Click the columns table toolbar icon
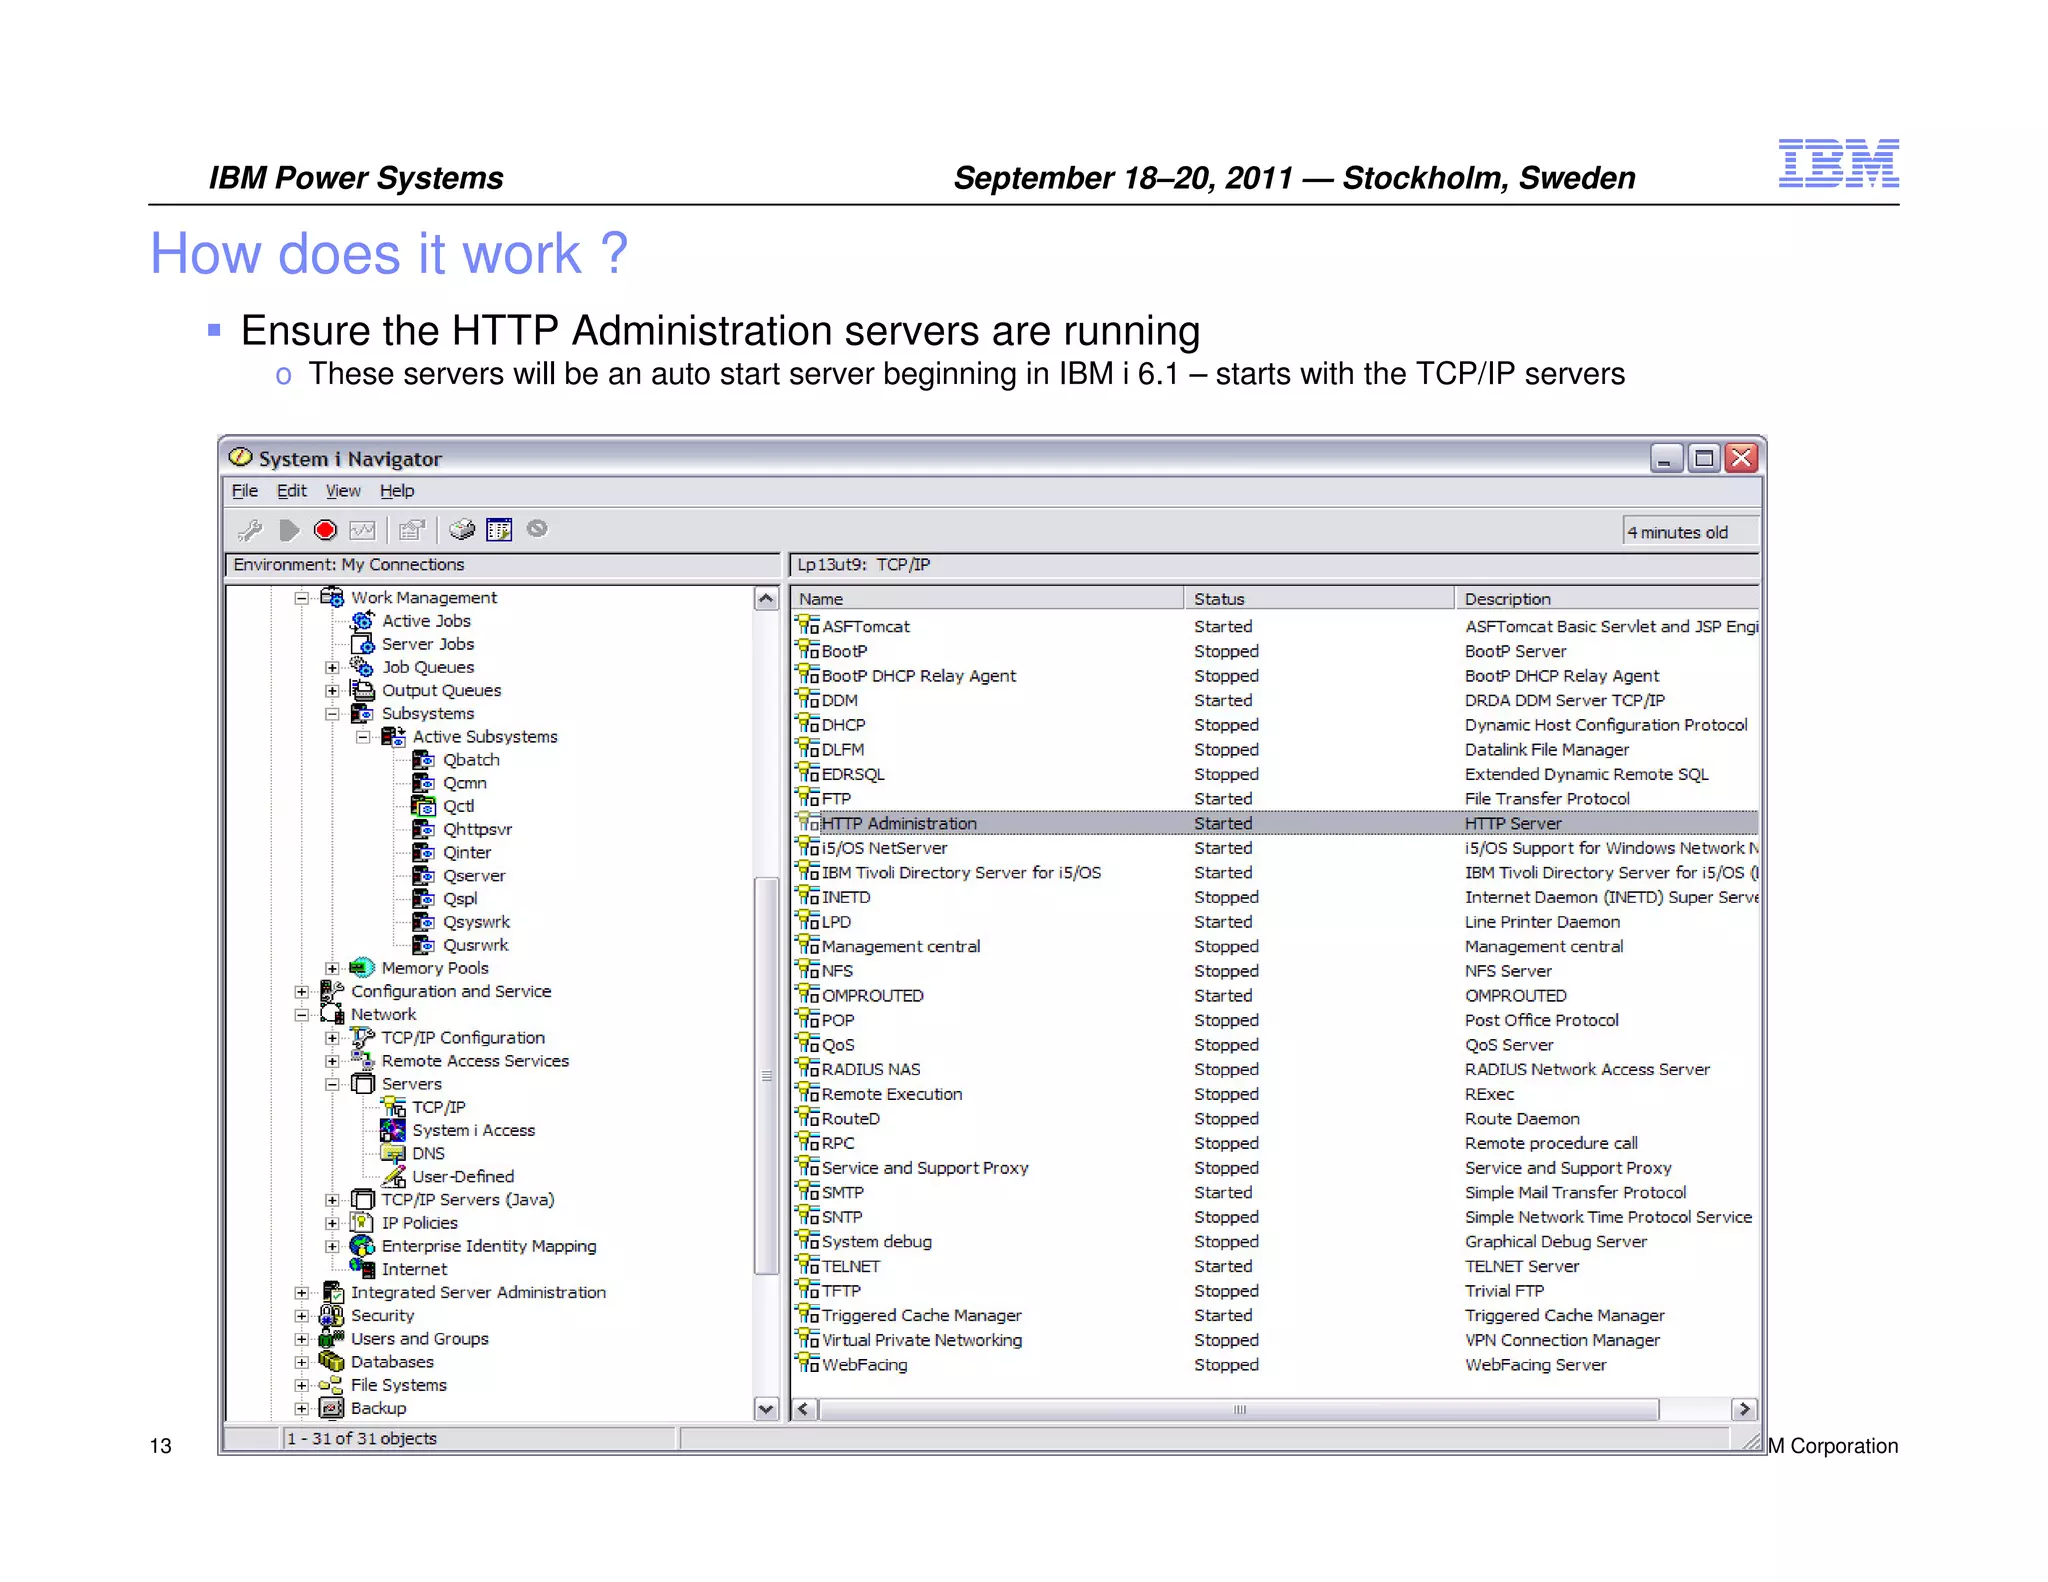This screenshot has height=1582, width=2048. point(499,530)
